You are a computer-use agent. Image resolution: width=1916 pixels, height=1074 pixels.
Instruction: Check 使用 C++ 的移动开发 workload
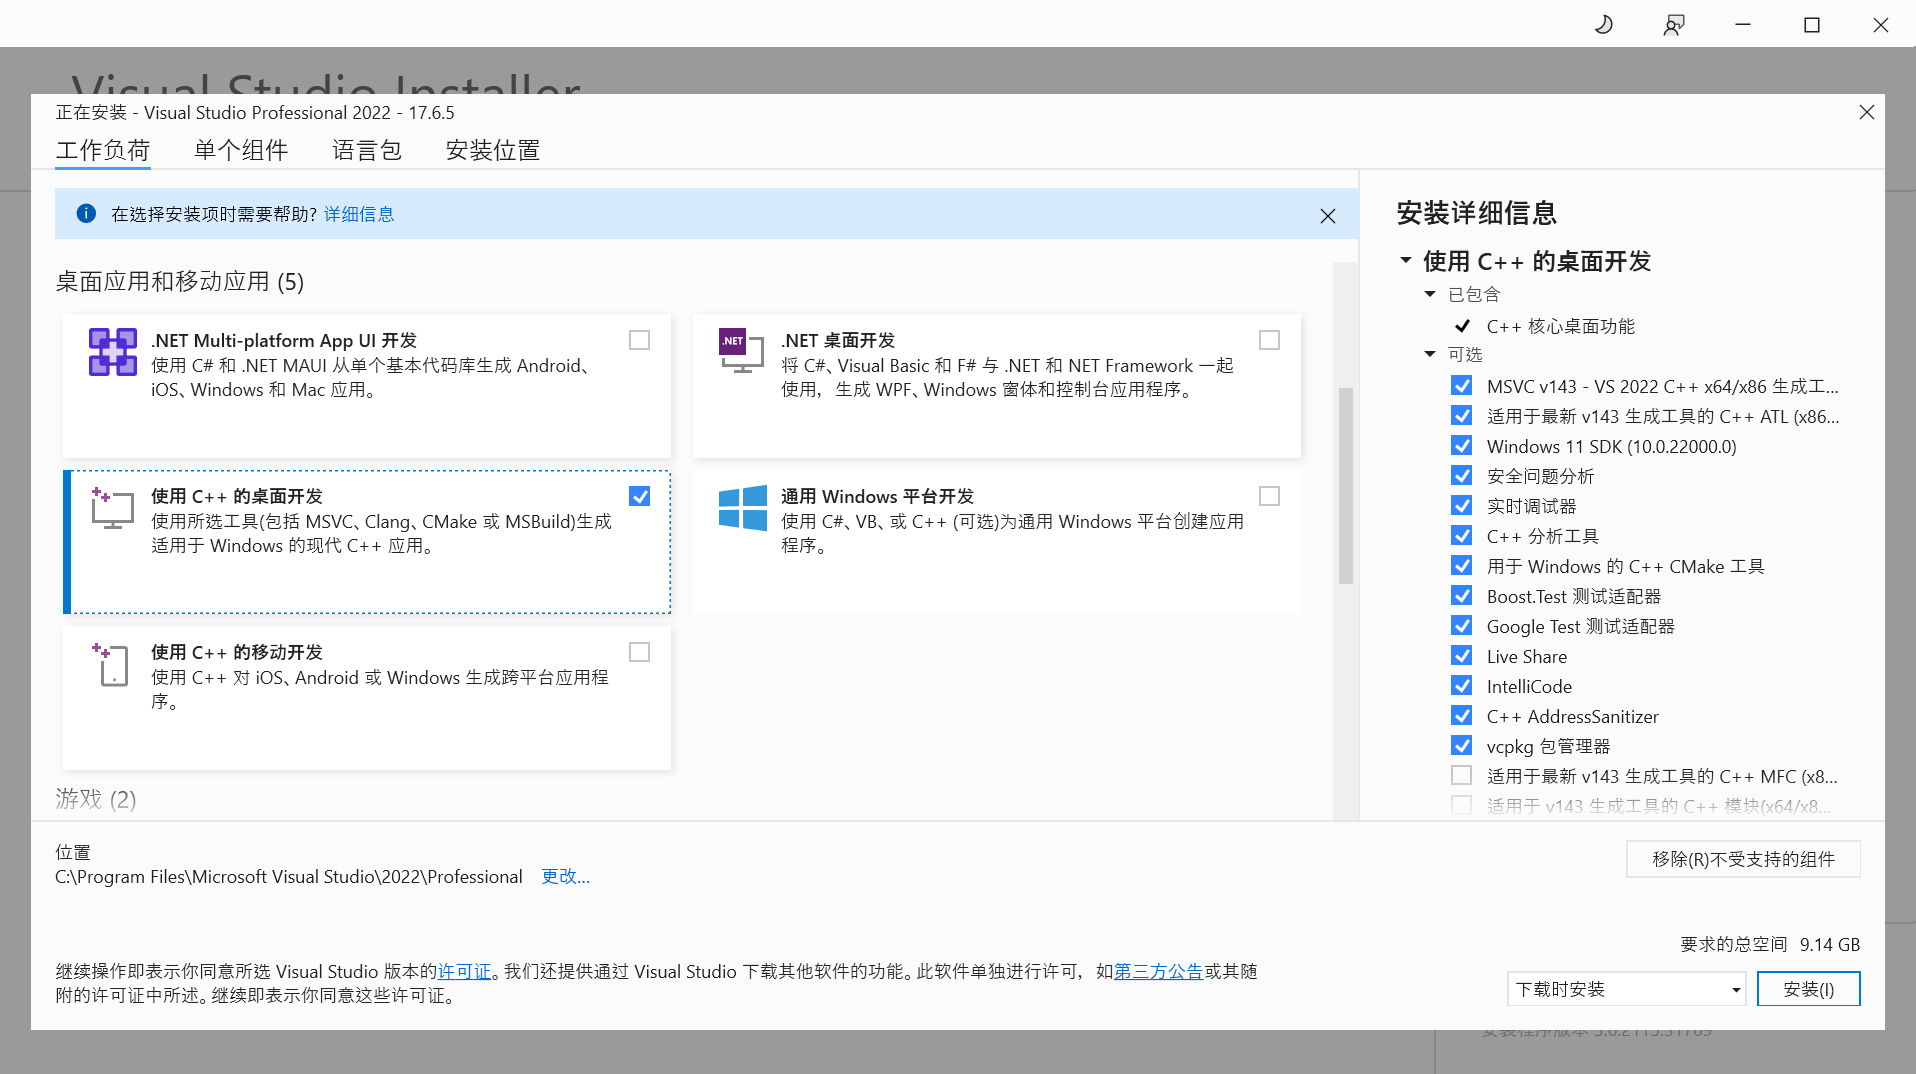639,652
